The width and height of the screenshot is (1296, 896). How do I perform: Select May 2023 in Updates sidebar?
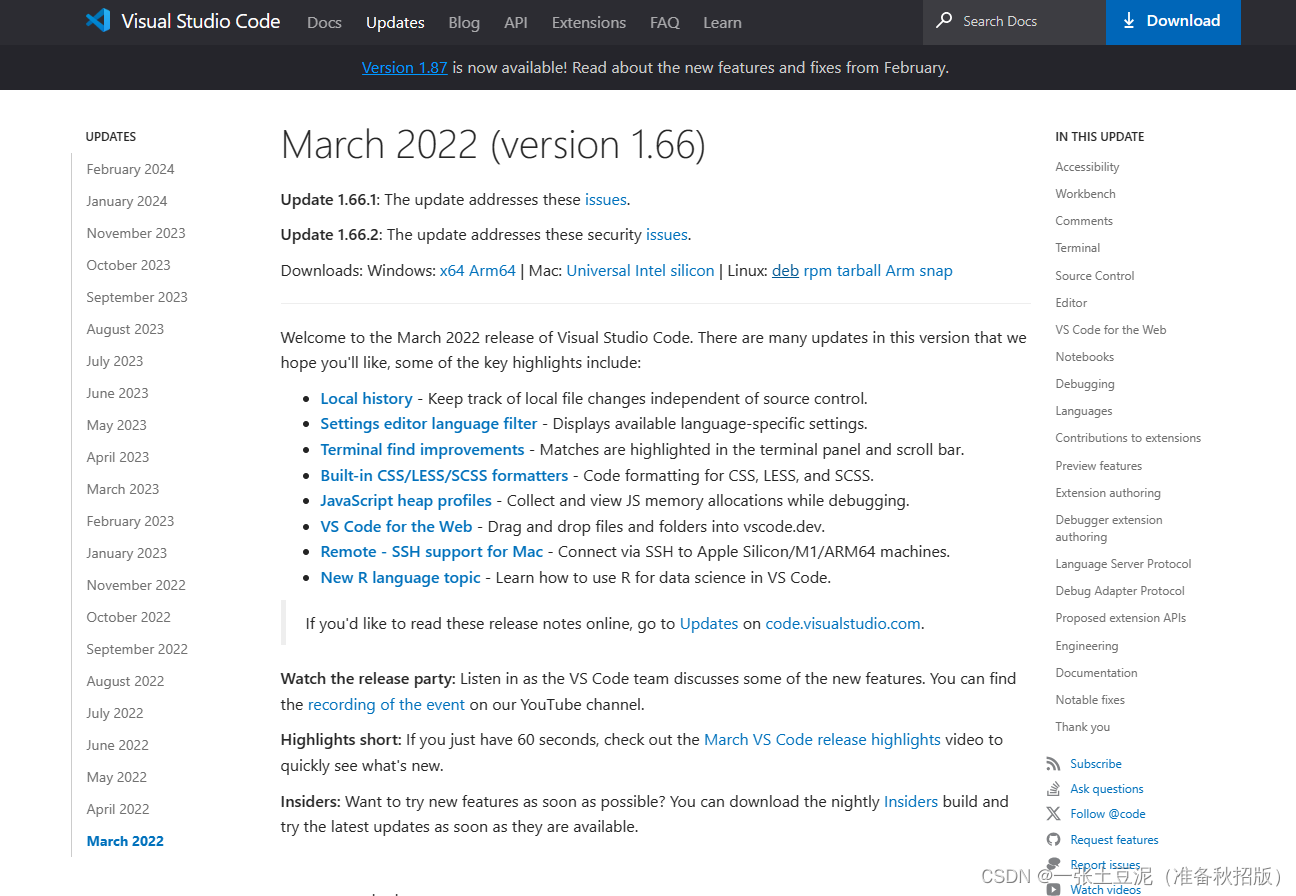coord(116,425)
